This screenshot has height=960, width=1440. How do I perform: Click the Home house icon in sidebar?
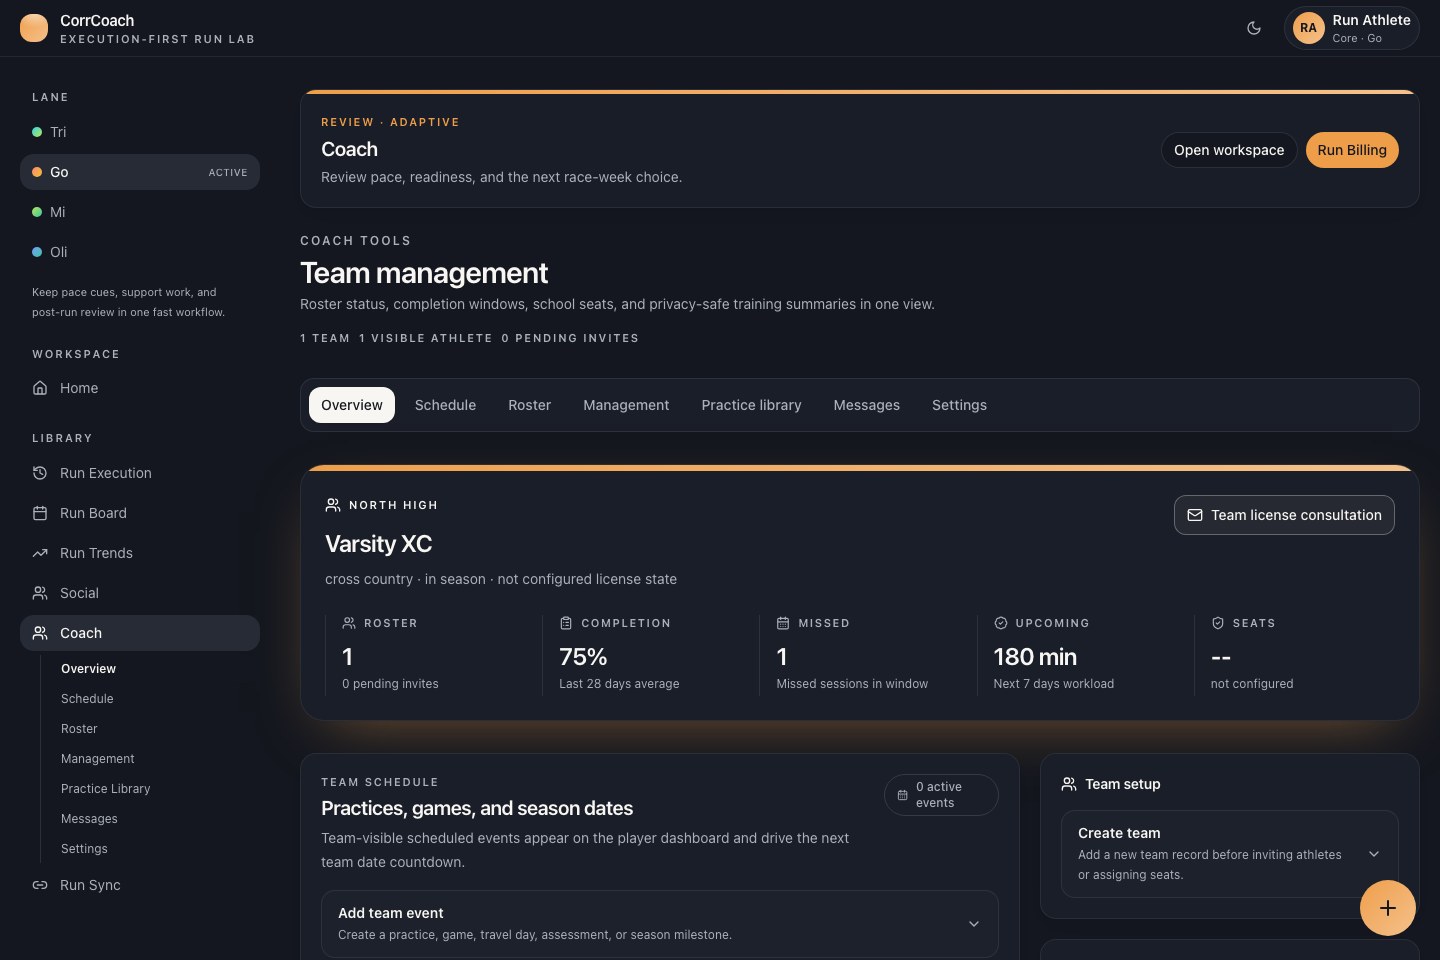click(x=40, y=388)
